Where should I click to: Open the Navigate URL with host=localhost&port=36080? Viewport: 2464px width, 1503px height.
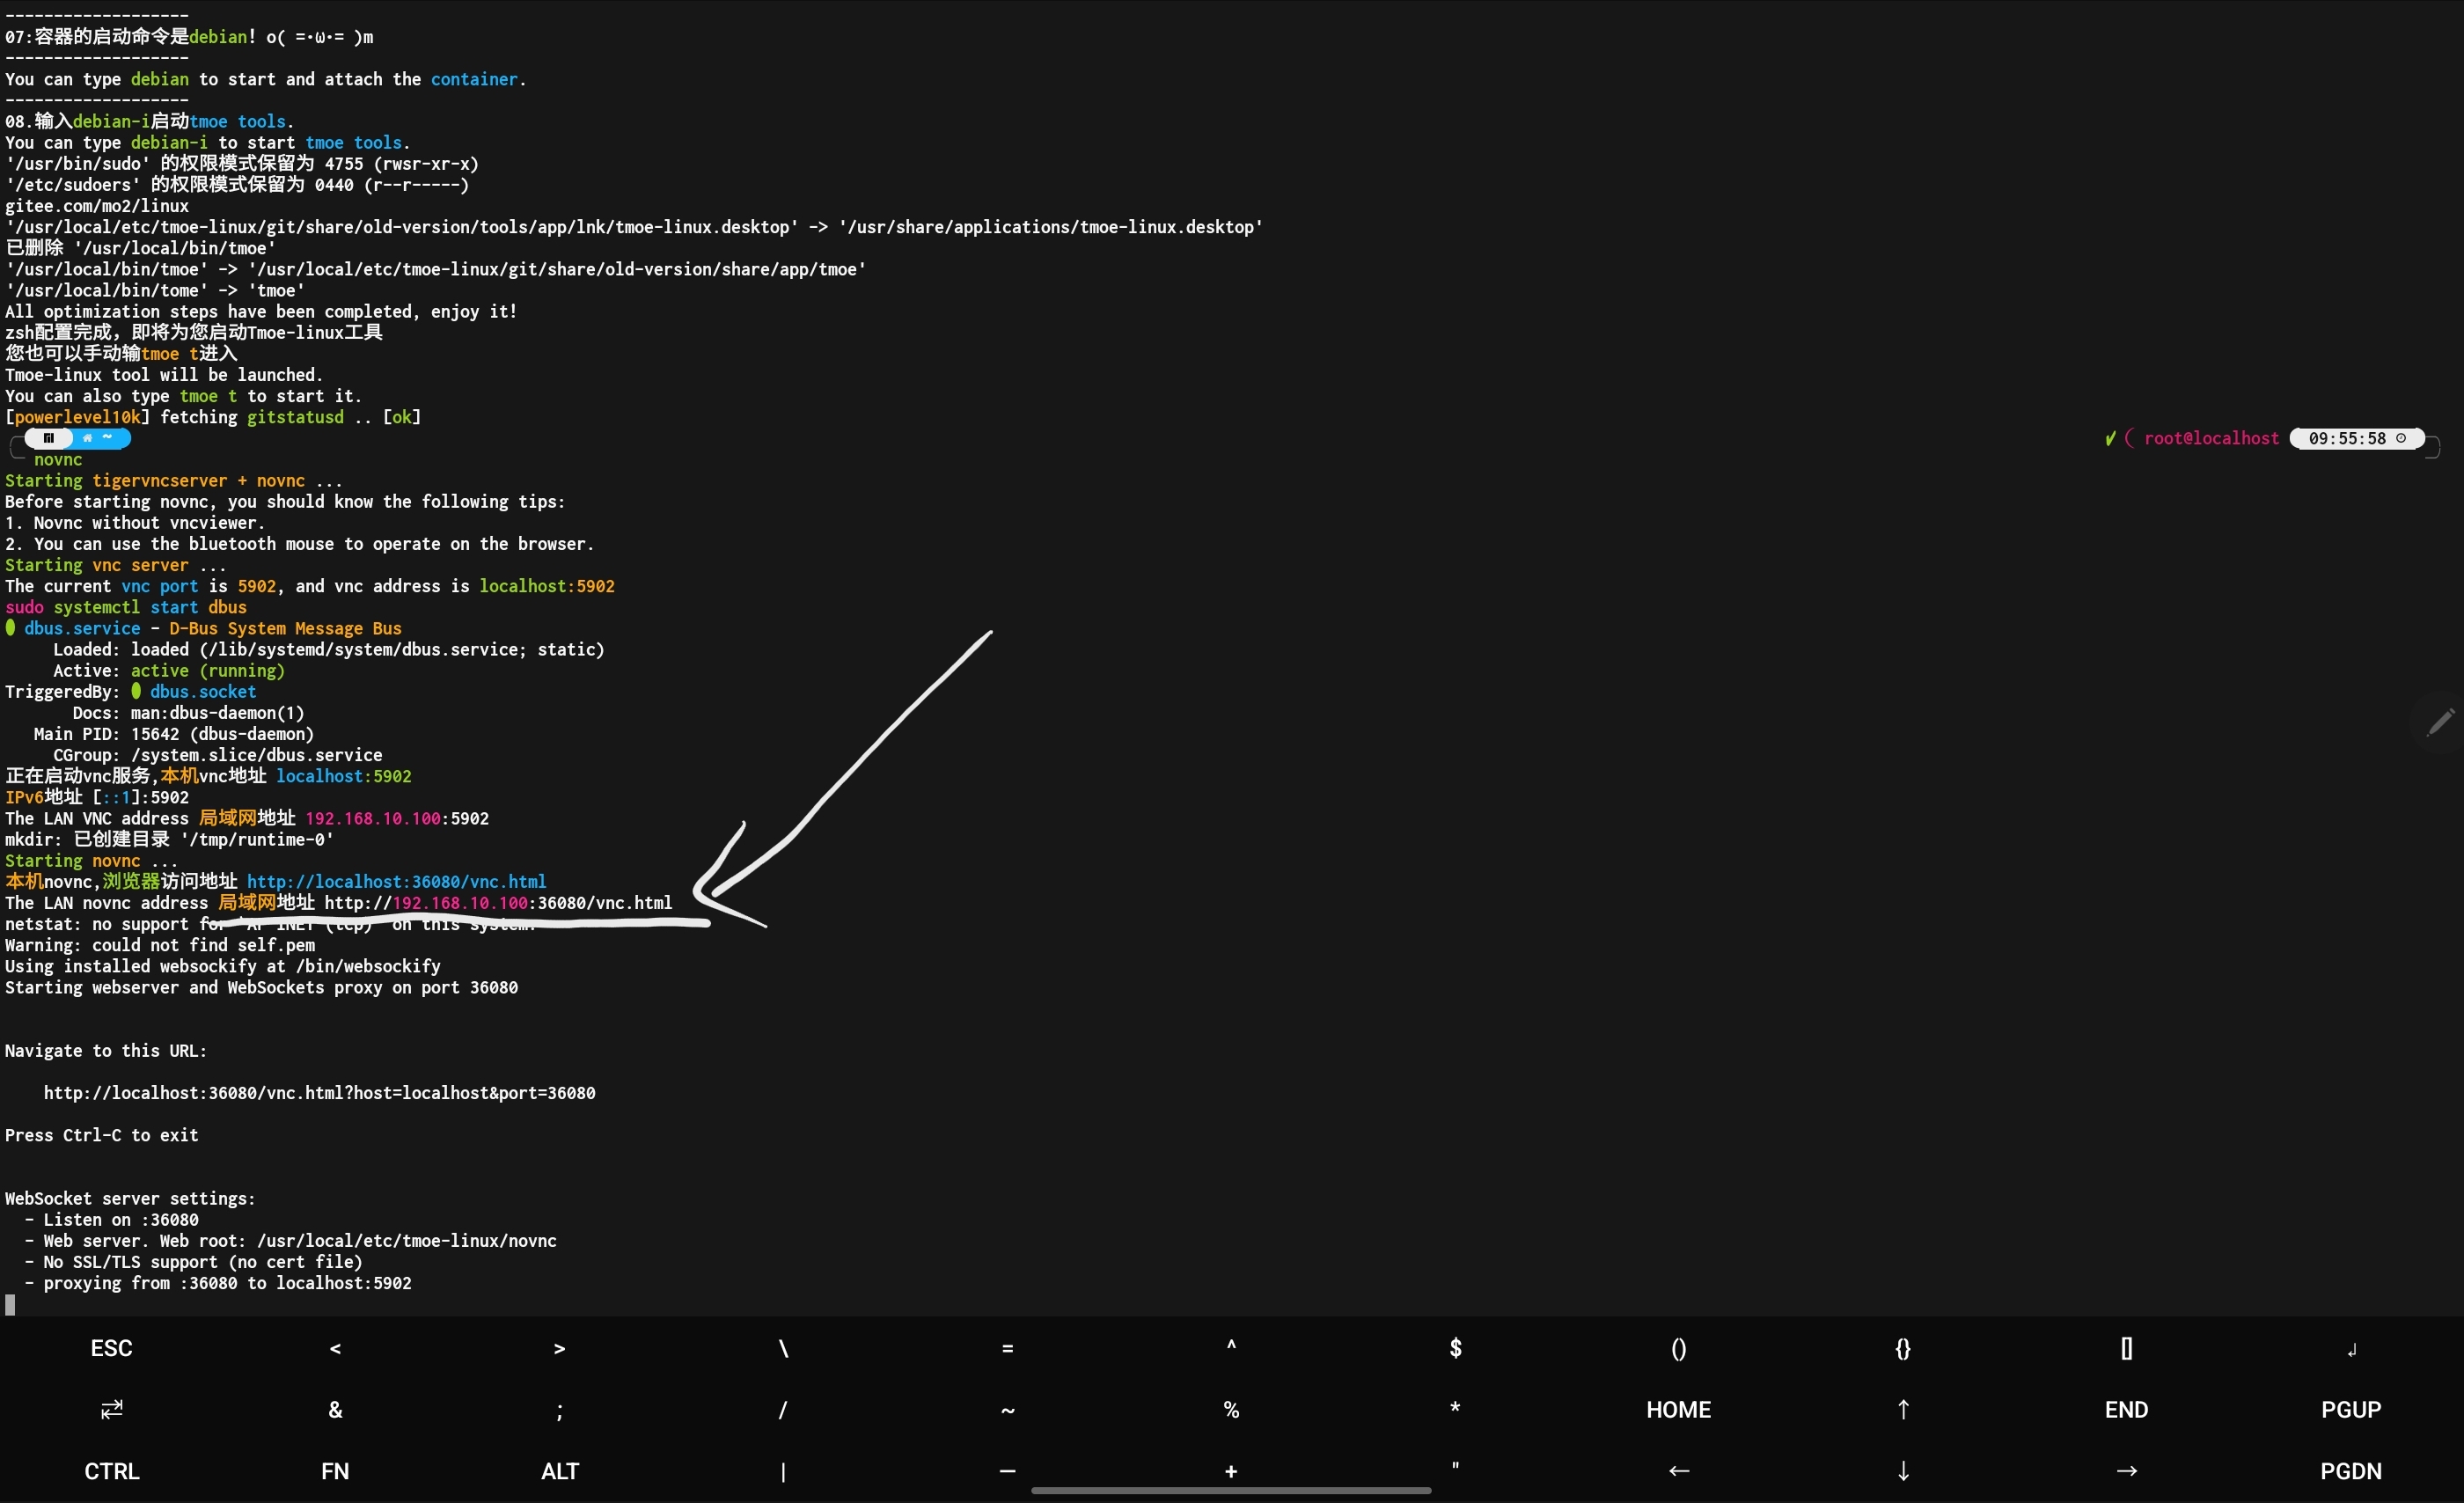pyautogui.click(x=319, y=1092)
